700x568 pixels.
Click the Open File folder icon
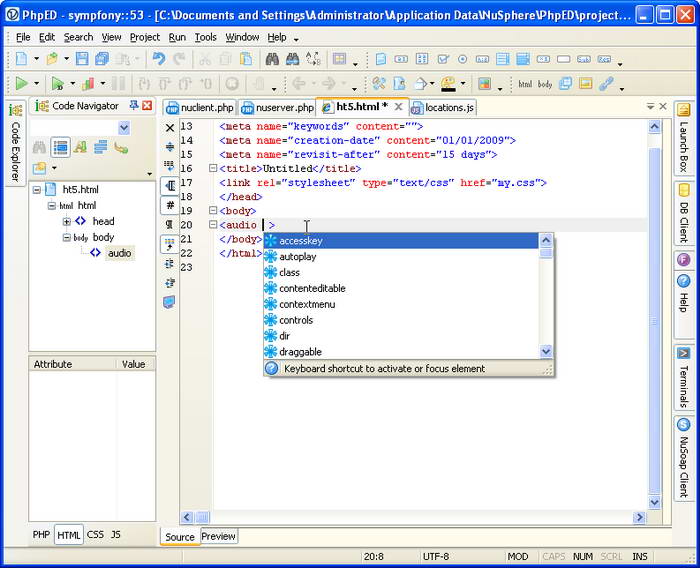[52, 59]
